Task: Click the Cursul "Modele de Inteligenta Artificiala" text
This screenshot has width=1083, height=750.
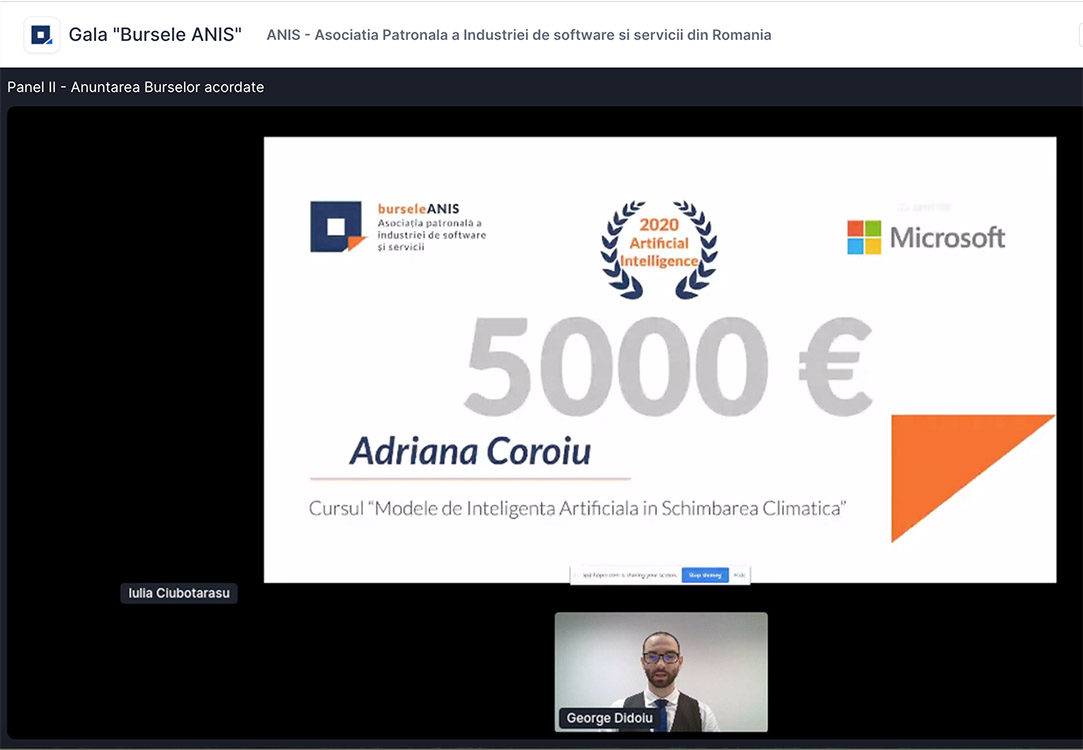Action: 577,509
